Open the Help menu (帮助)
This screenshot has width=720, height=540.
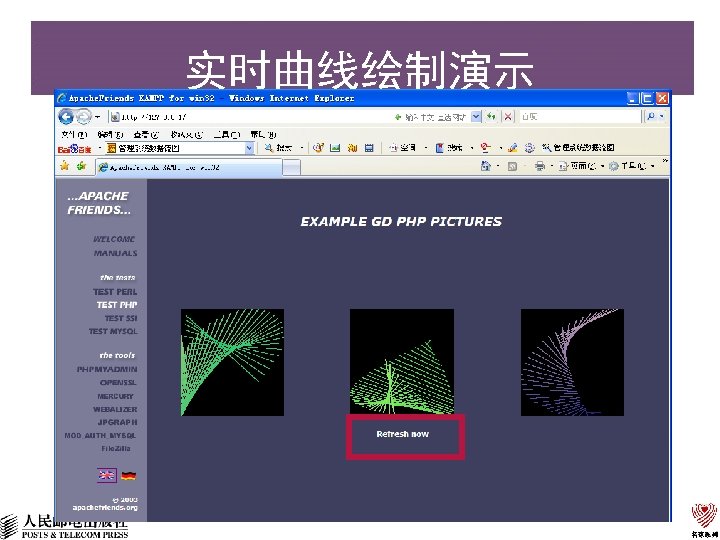(263, 134)
